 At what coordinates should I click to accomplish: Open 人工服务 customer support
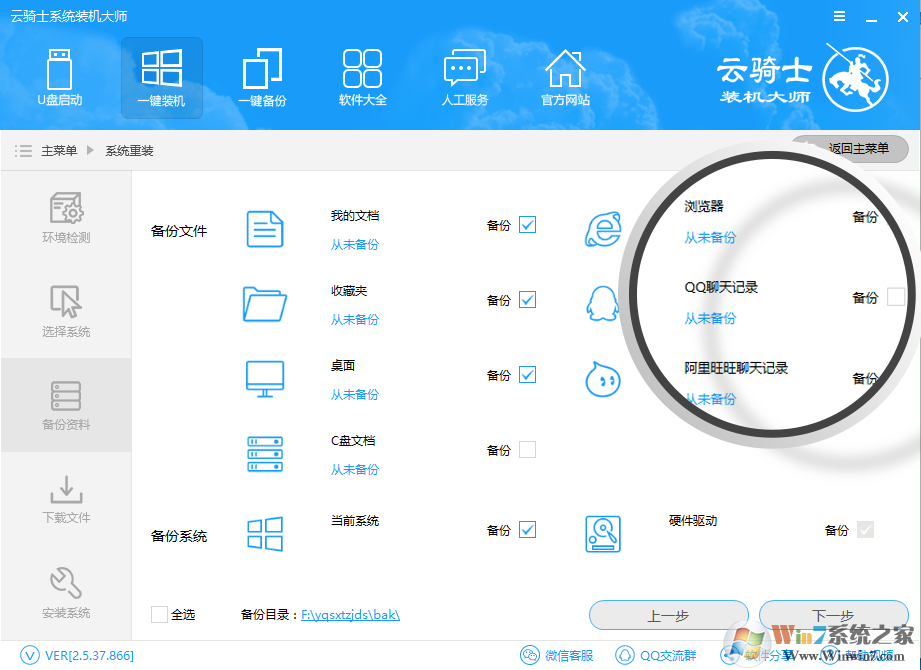click(x=464, y=78)
